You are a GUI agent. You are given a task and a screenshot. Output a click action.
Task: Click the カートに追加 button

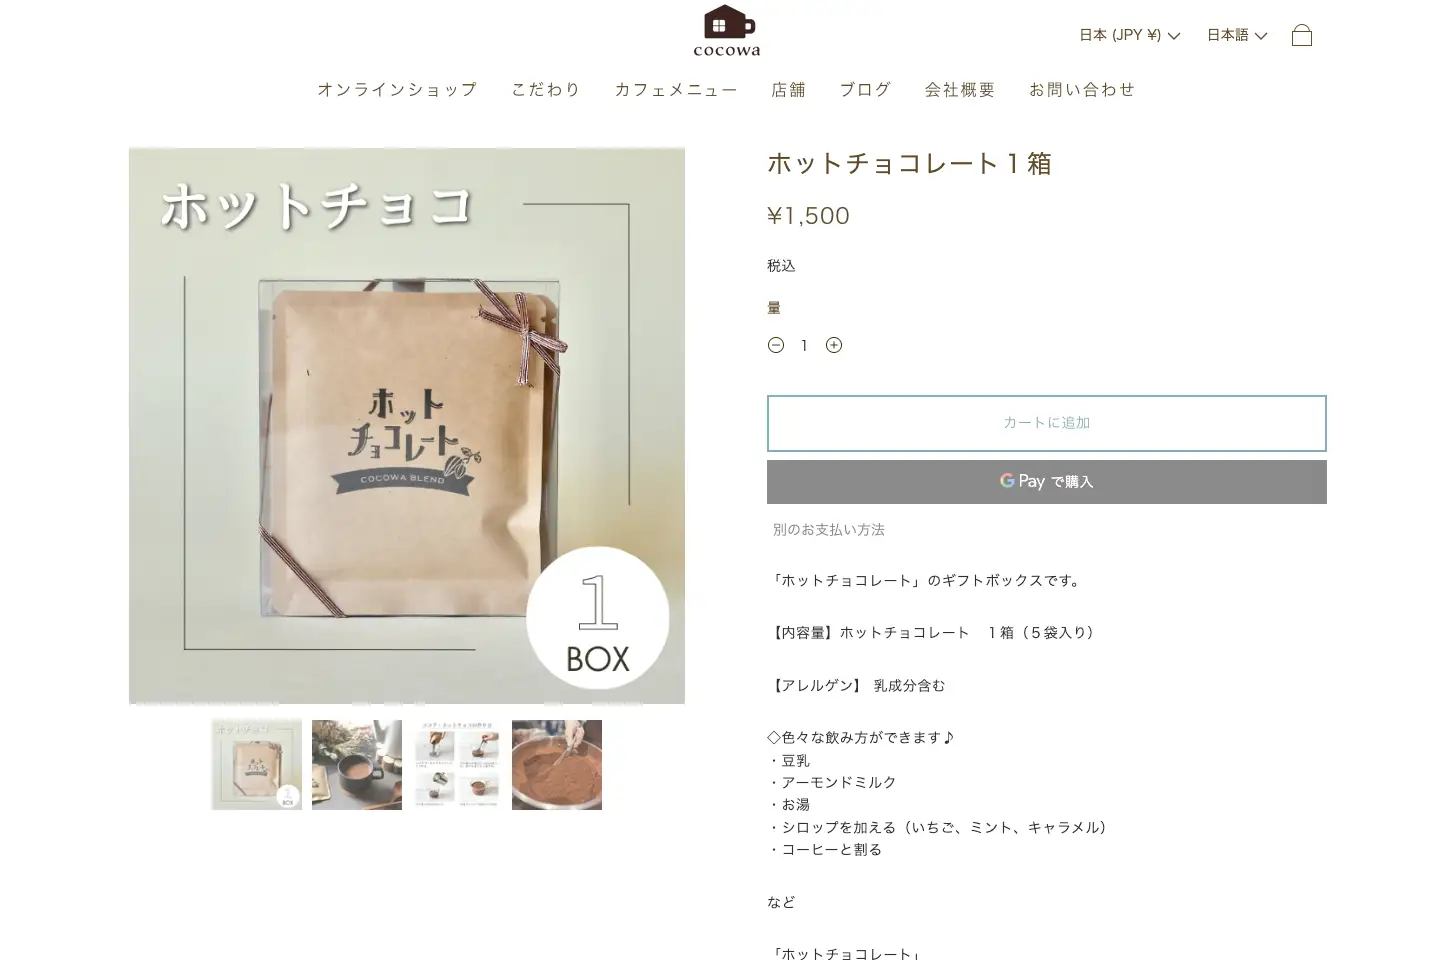tap(1046, 423)
